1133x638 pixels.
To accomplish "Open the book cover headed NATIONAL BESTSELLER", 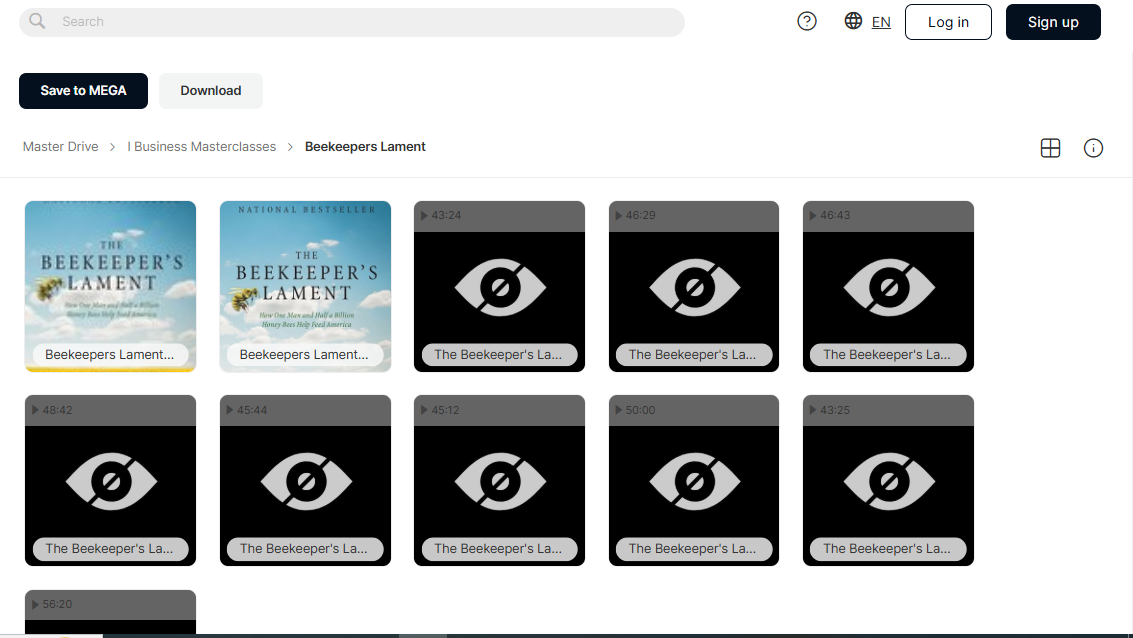I will pyautogui.click(x=306, y=287).
